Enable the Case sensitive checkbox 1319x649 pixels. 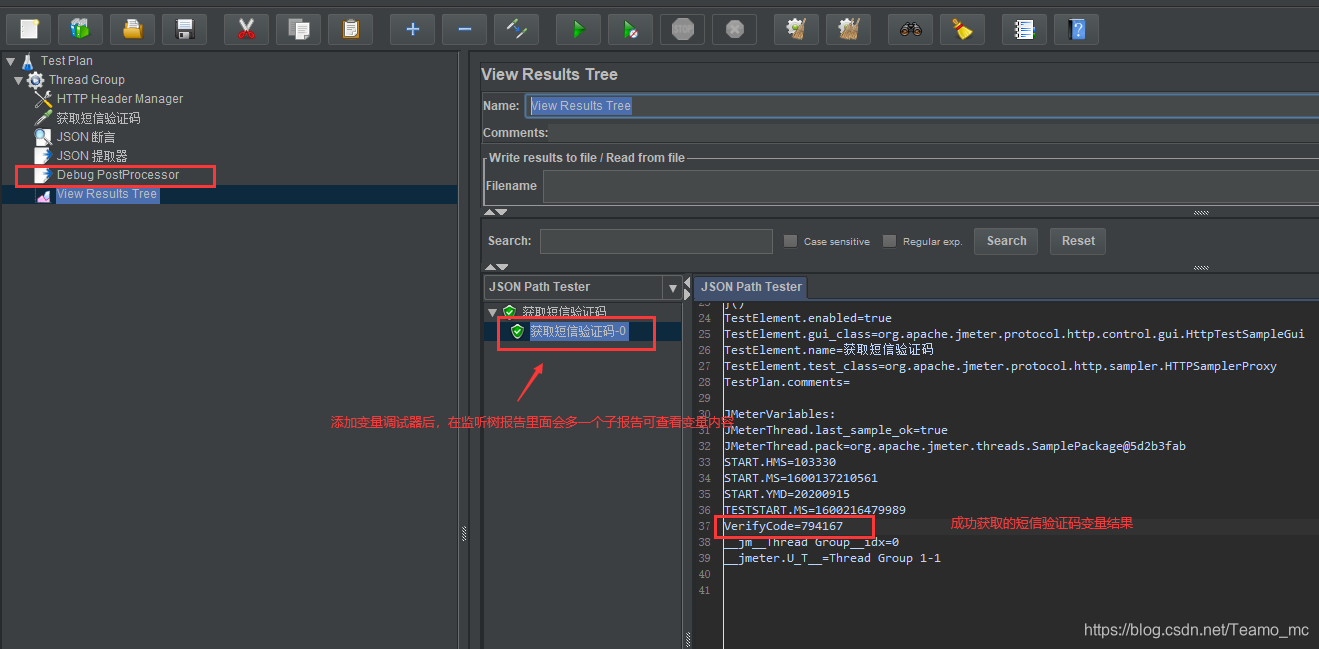pos(790,241)
